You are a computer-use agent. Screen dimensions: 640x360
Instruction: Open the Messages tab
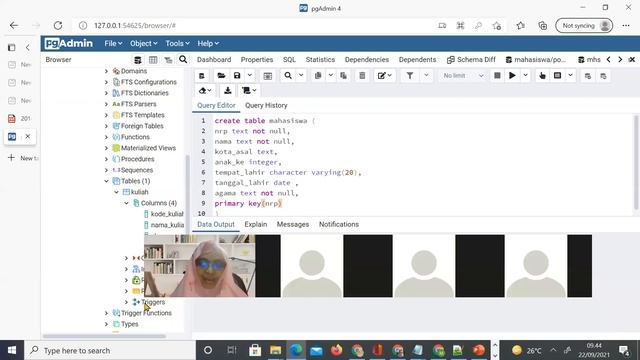[x=293, y=224]
